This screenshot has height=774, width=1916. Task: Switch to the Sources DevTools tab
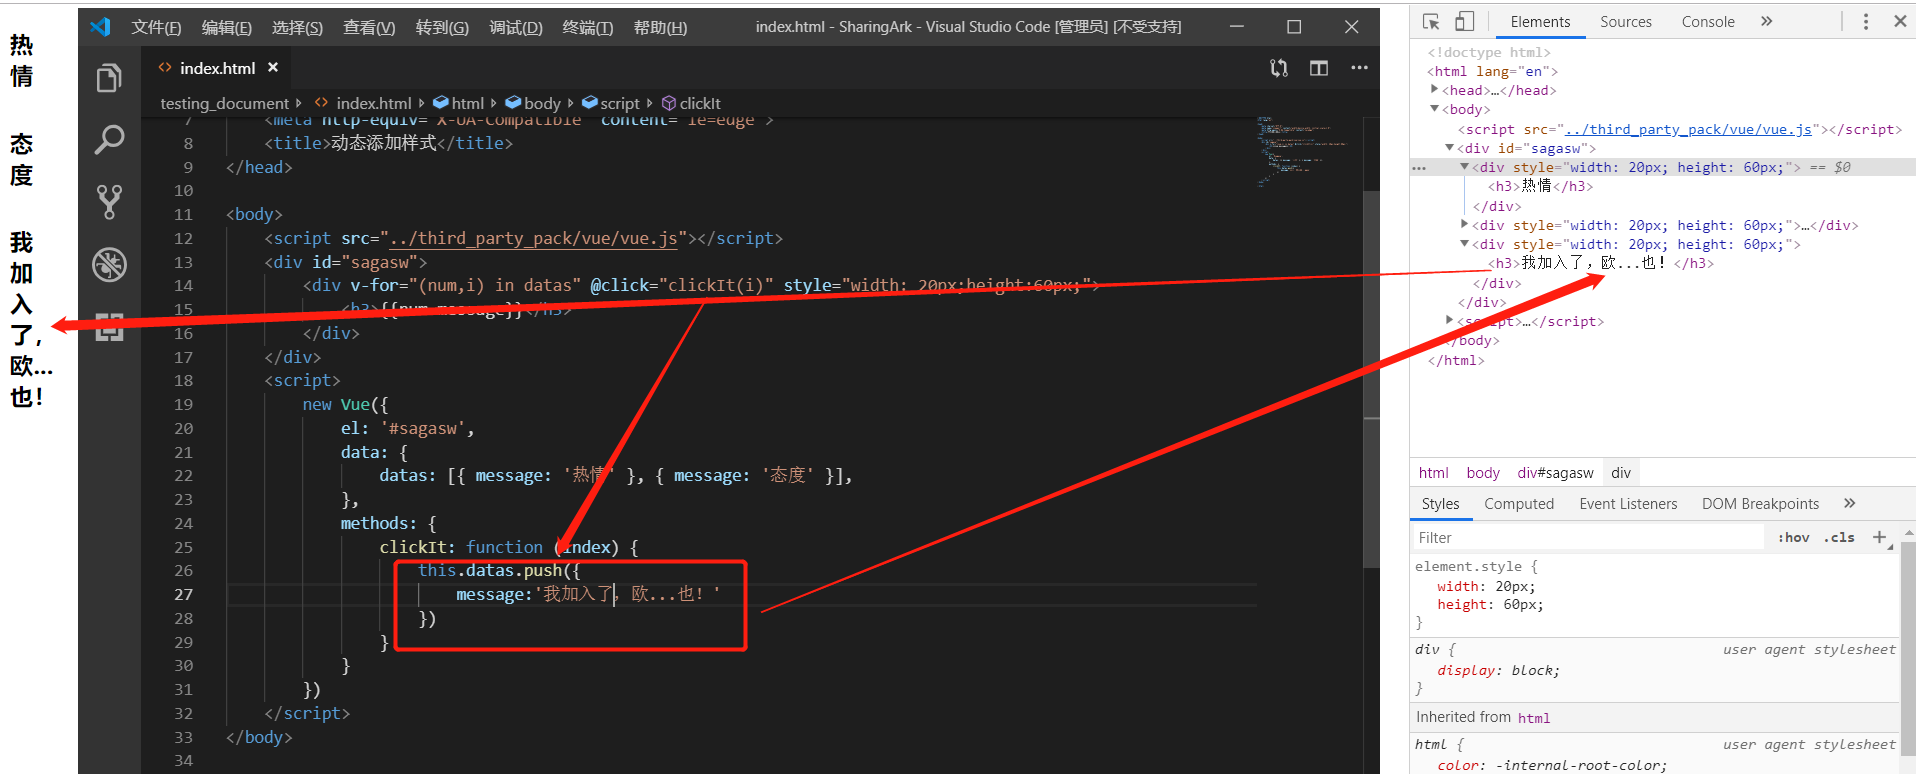(x=1625, y=21)
